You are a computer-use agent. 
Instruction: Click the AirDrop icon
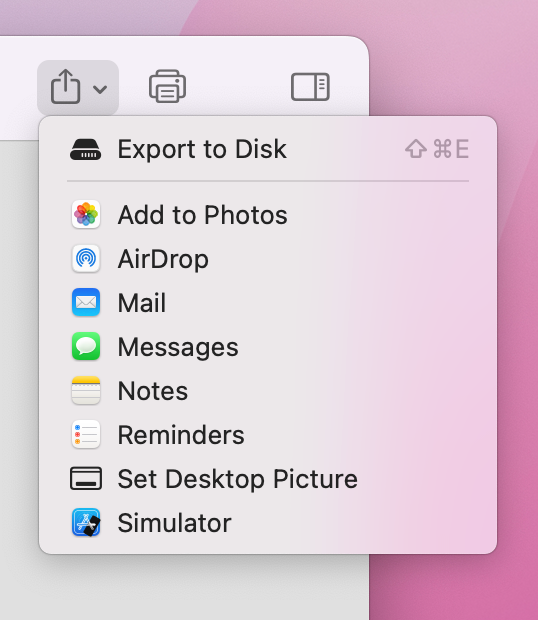(x=86, y=259)
